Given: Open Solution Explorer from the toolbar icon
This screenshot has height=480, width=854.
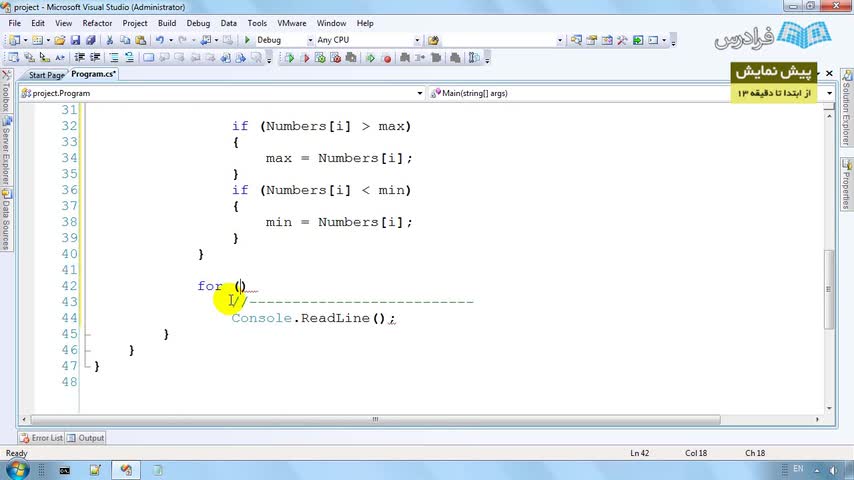Looking at the screenshot, I should tap(576, 40).
